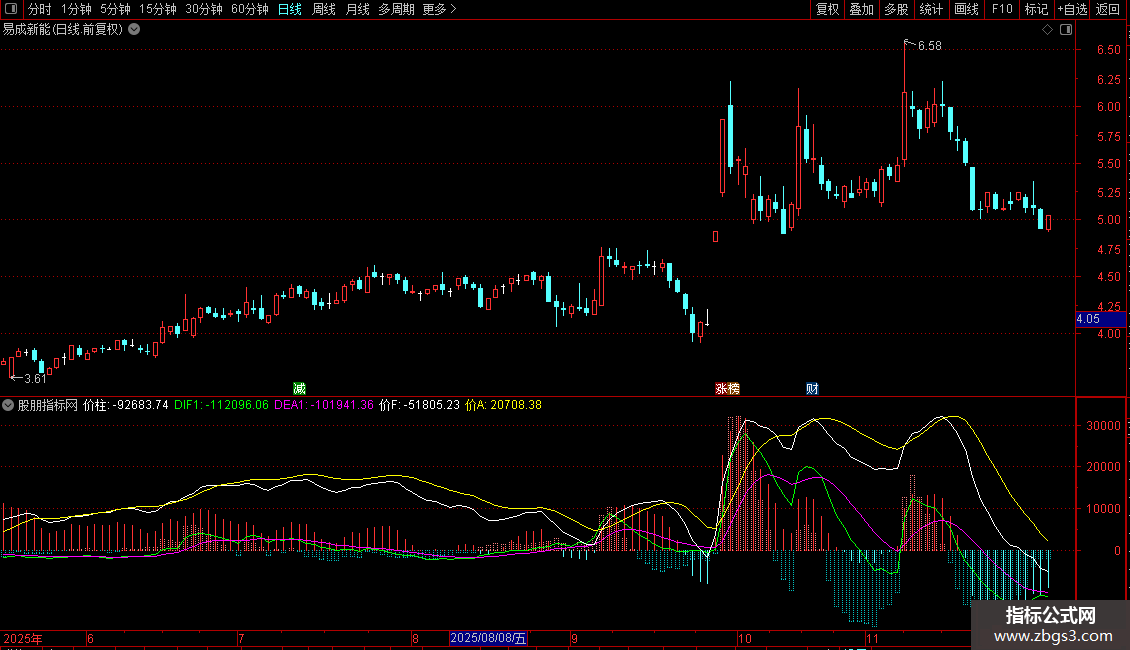Click the +自选 add to watchlist button

[x=1072, y=9]
